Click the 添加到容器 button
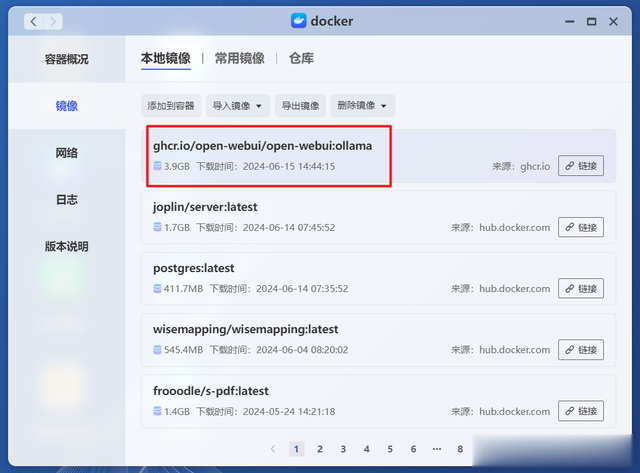This screenshot has height=473, width=640. 171,106
